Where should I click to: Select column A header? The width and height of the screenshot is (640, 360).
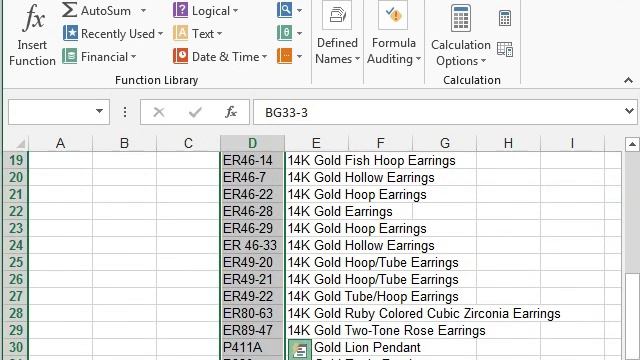(60, 143)
